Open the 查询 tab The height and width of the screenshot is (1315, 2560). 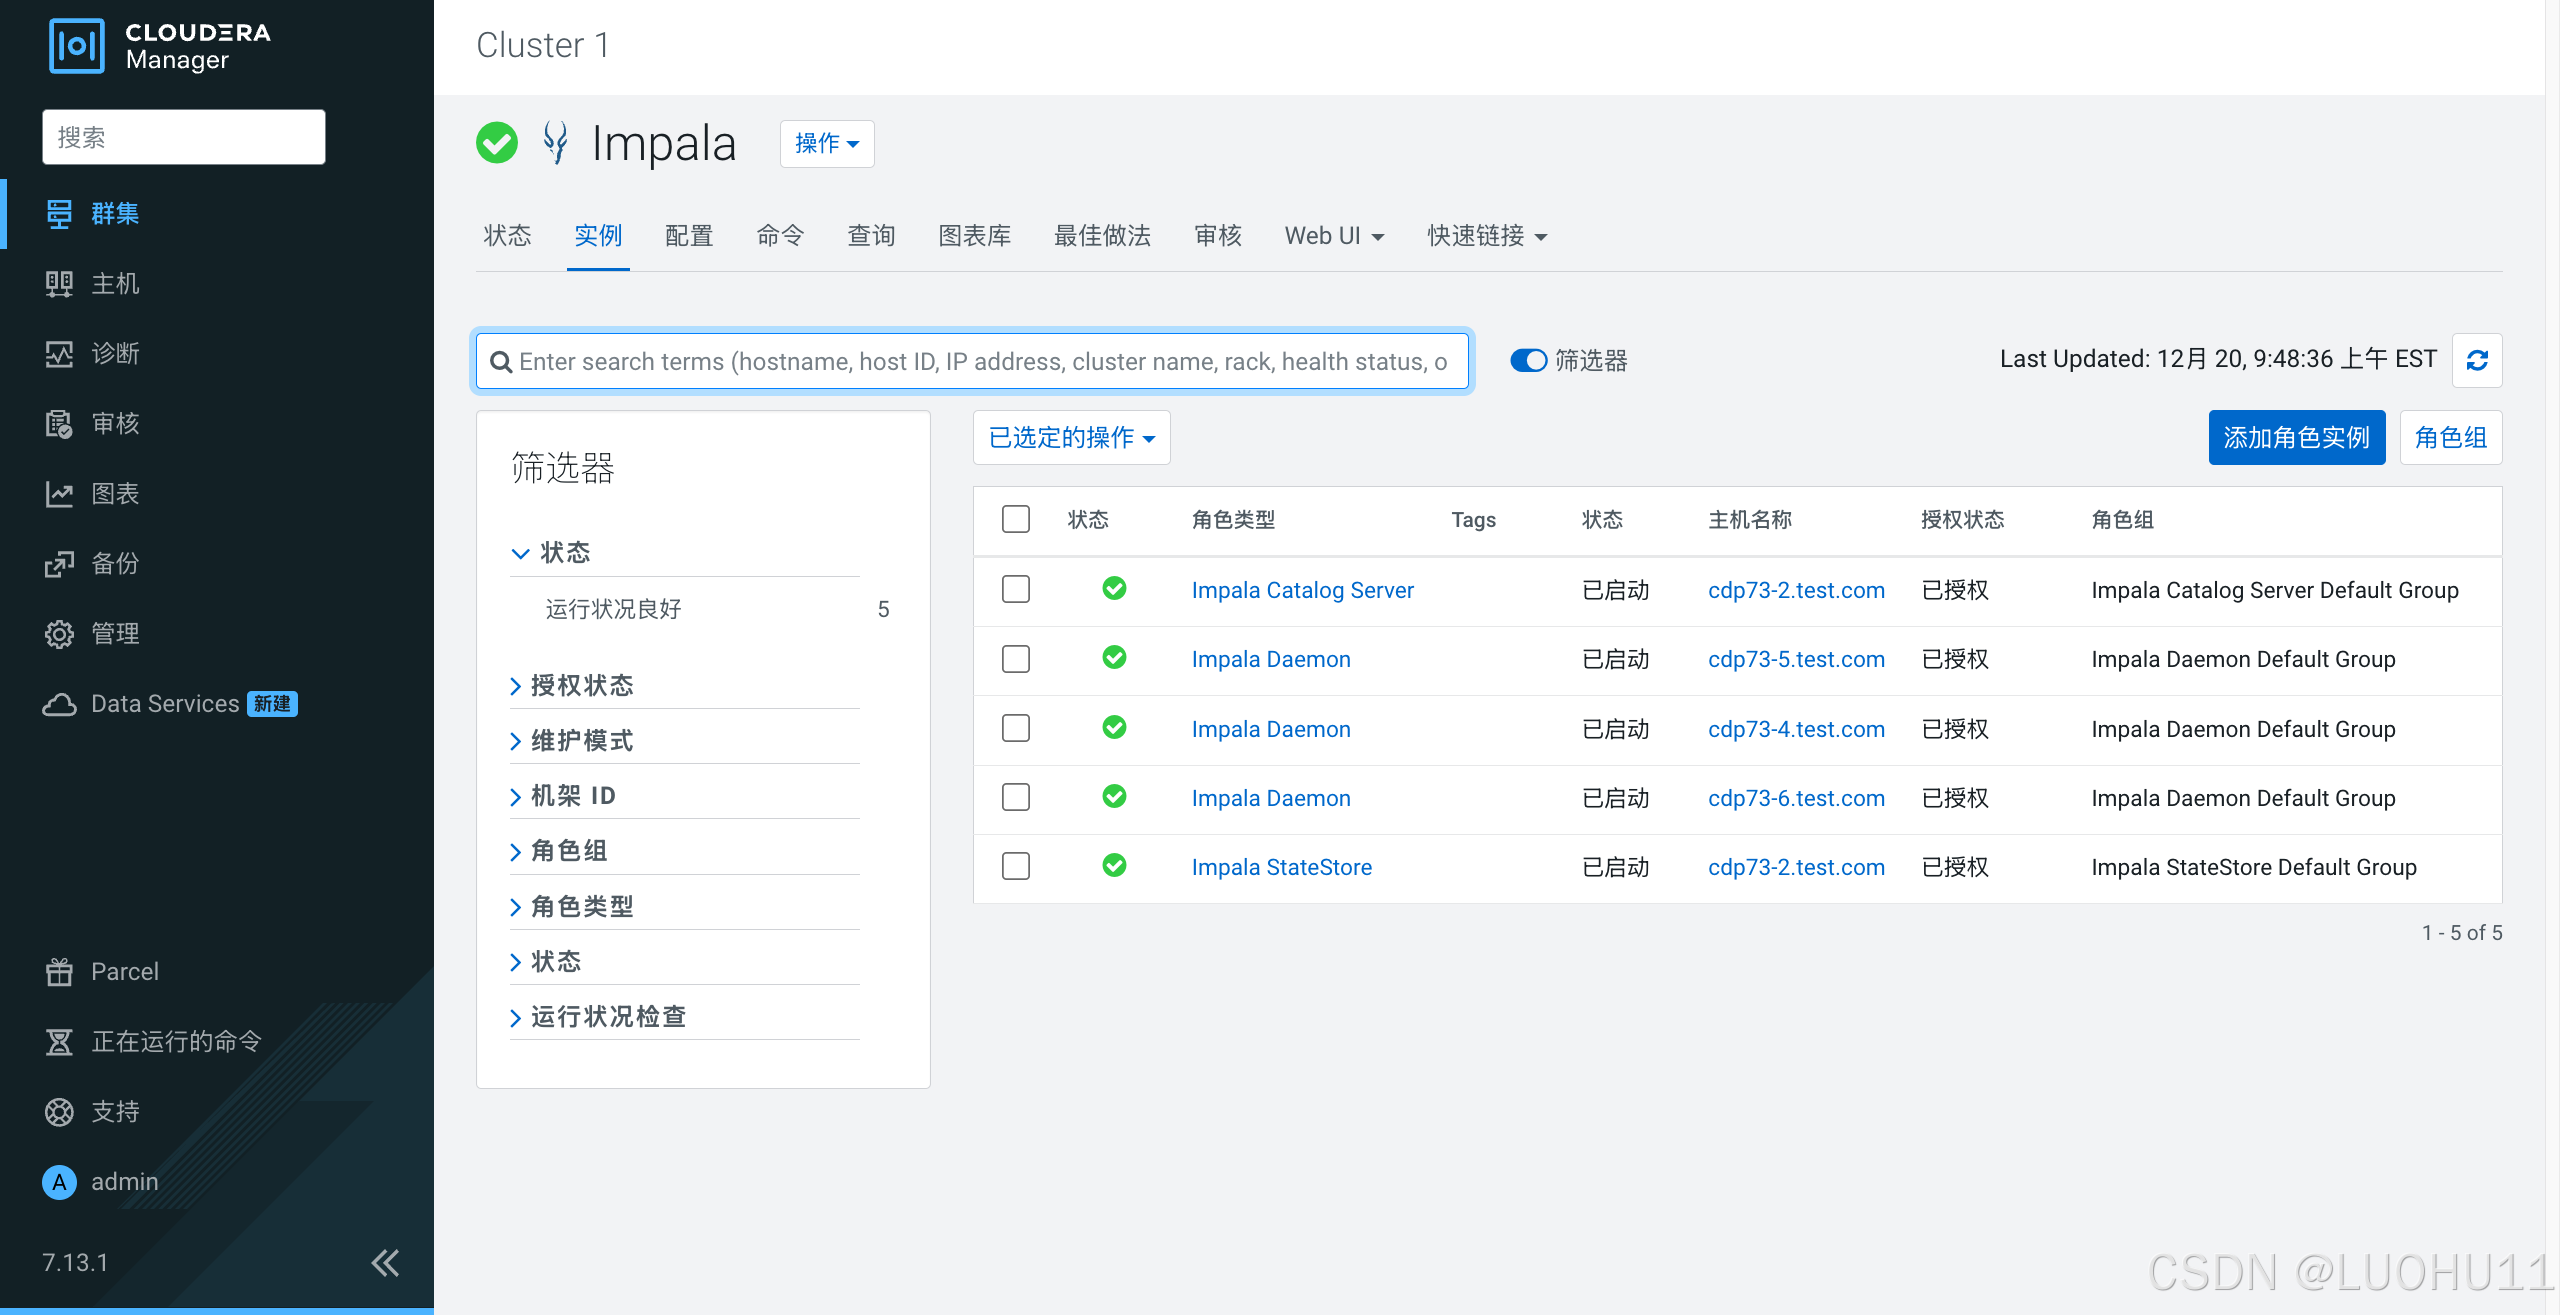[871, 236]
